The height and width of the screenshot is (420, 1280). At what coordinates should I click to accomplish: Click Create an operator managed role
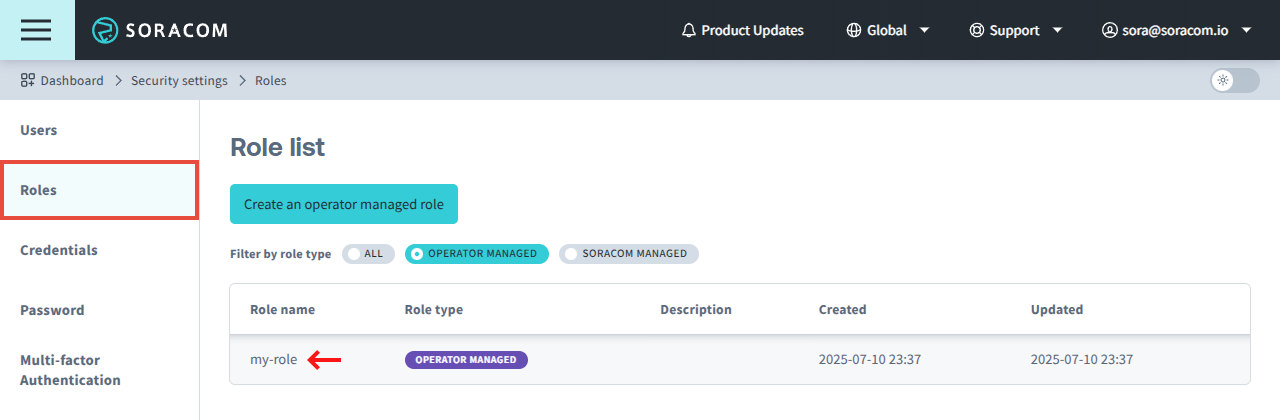click(343, 204)
